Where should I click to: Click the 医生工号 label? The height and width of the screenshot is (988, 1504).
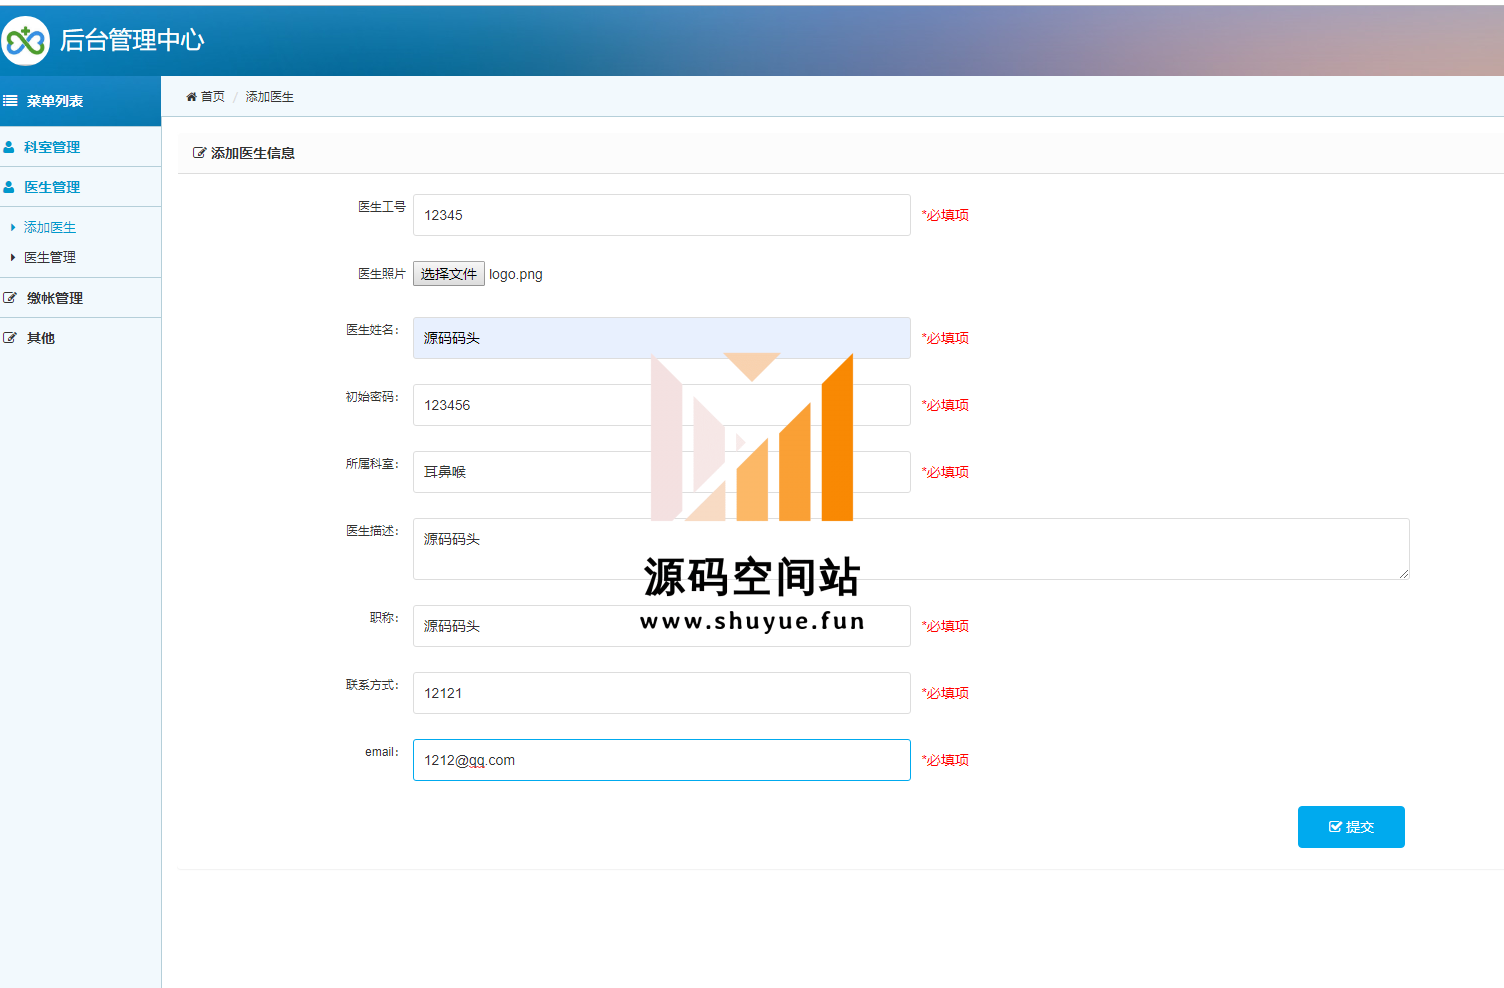(x=382, y=207)
